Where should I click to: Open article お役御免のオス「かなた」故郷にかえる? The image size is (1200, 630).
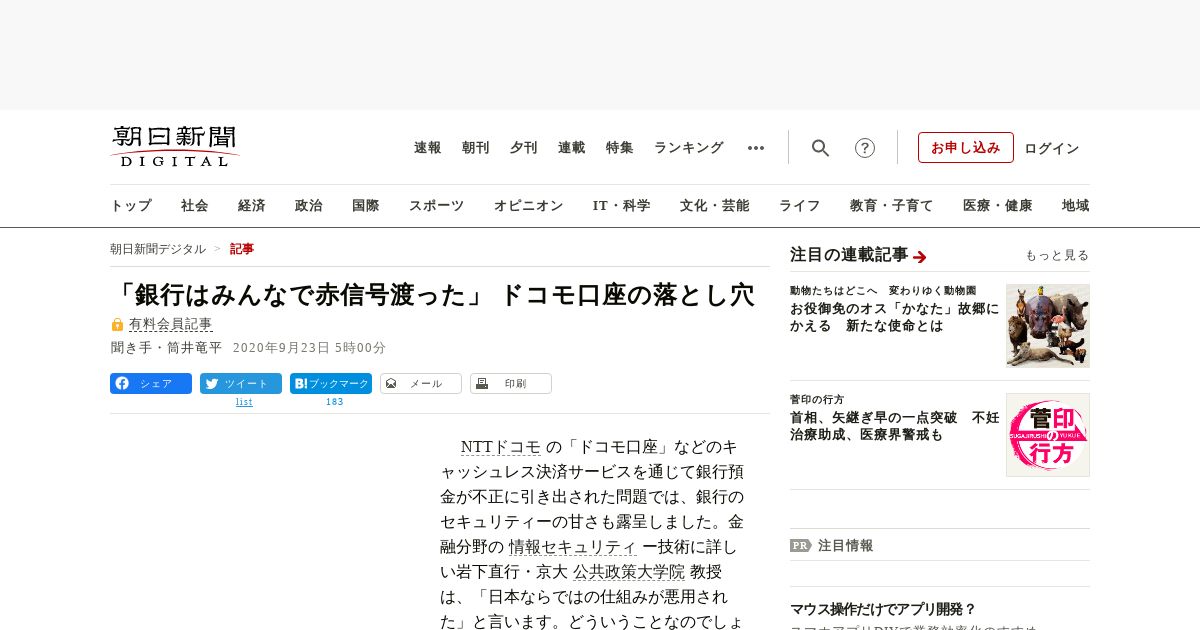[x=894, y=317]
